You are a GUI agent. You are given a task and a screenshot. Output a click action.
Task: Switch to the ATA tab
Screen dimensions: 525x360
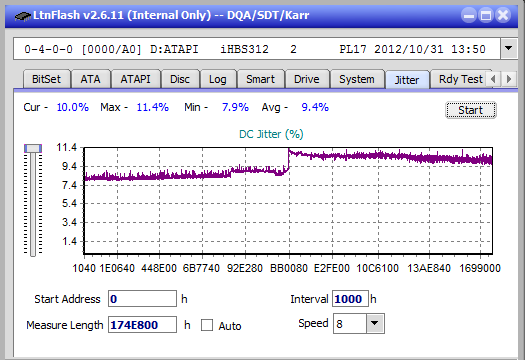coord(90,79)
